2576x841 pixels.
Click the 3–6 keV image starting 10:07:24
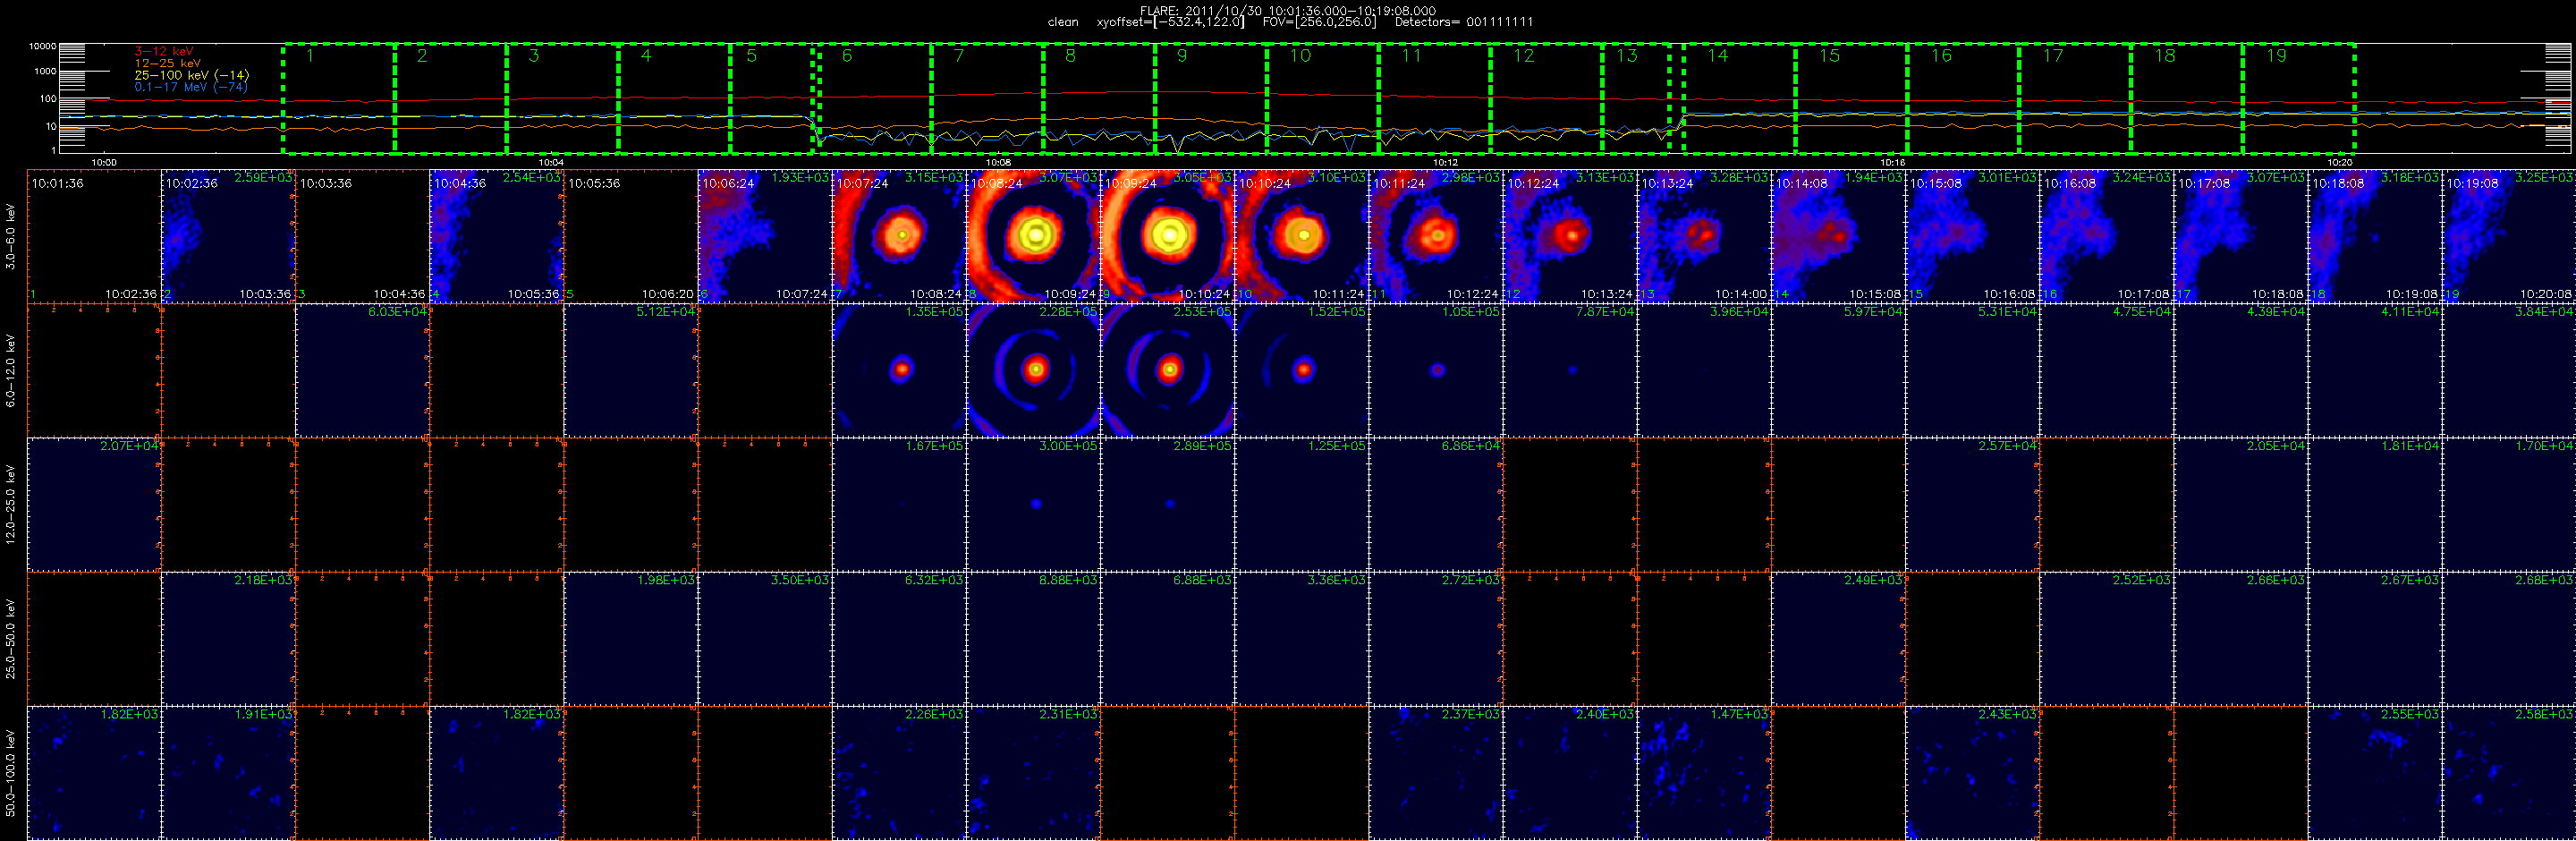pos(899,236)
